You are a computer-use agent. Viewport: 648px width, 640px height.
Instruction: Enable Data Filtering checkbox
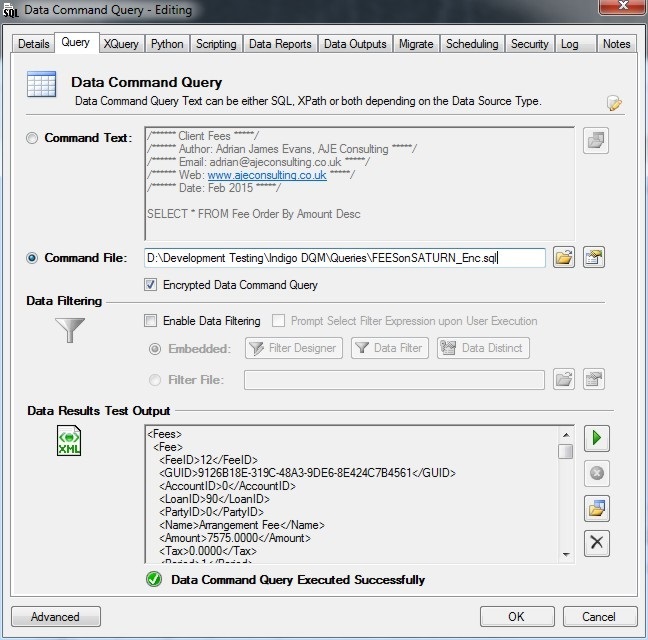pos(151,321)
